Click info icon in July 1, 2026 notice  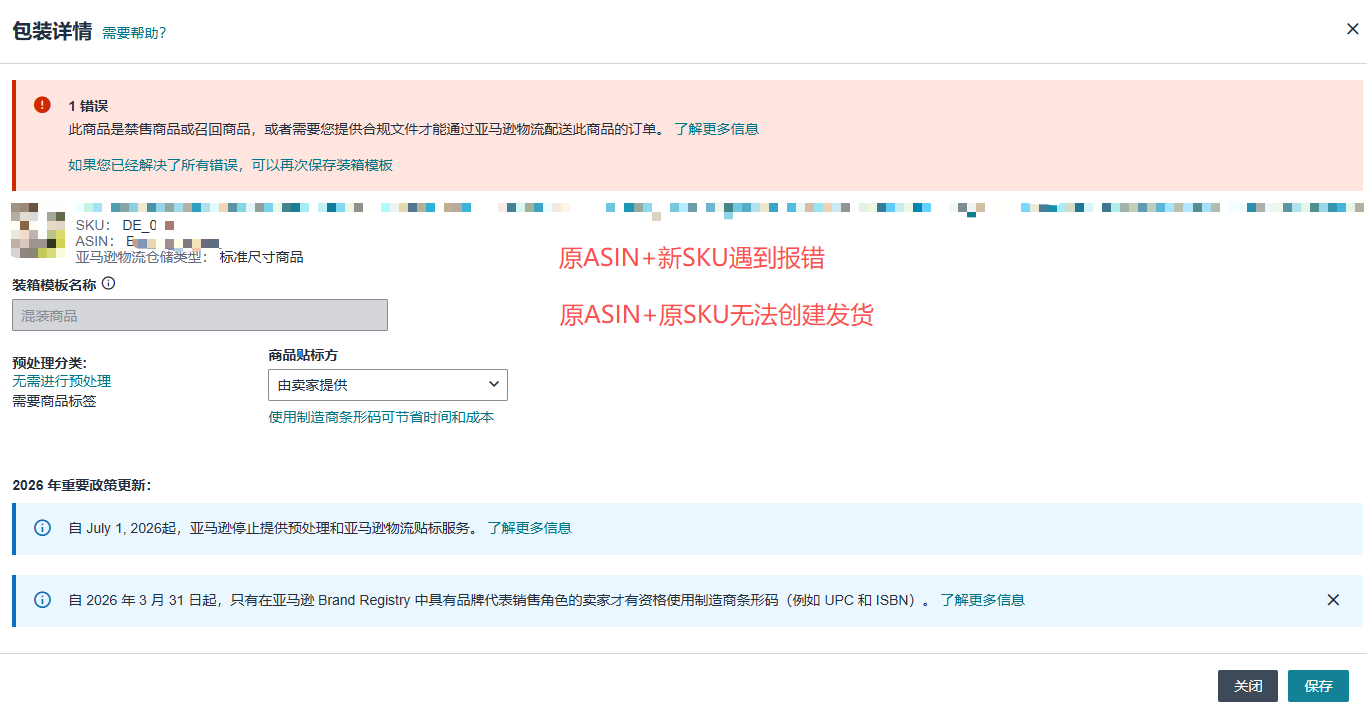tap(42, 528)
